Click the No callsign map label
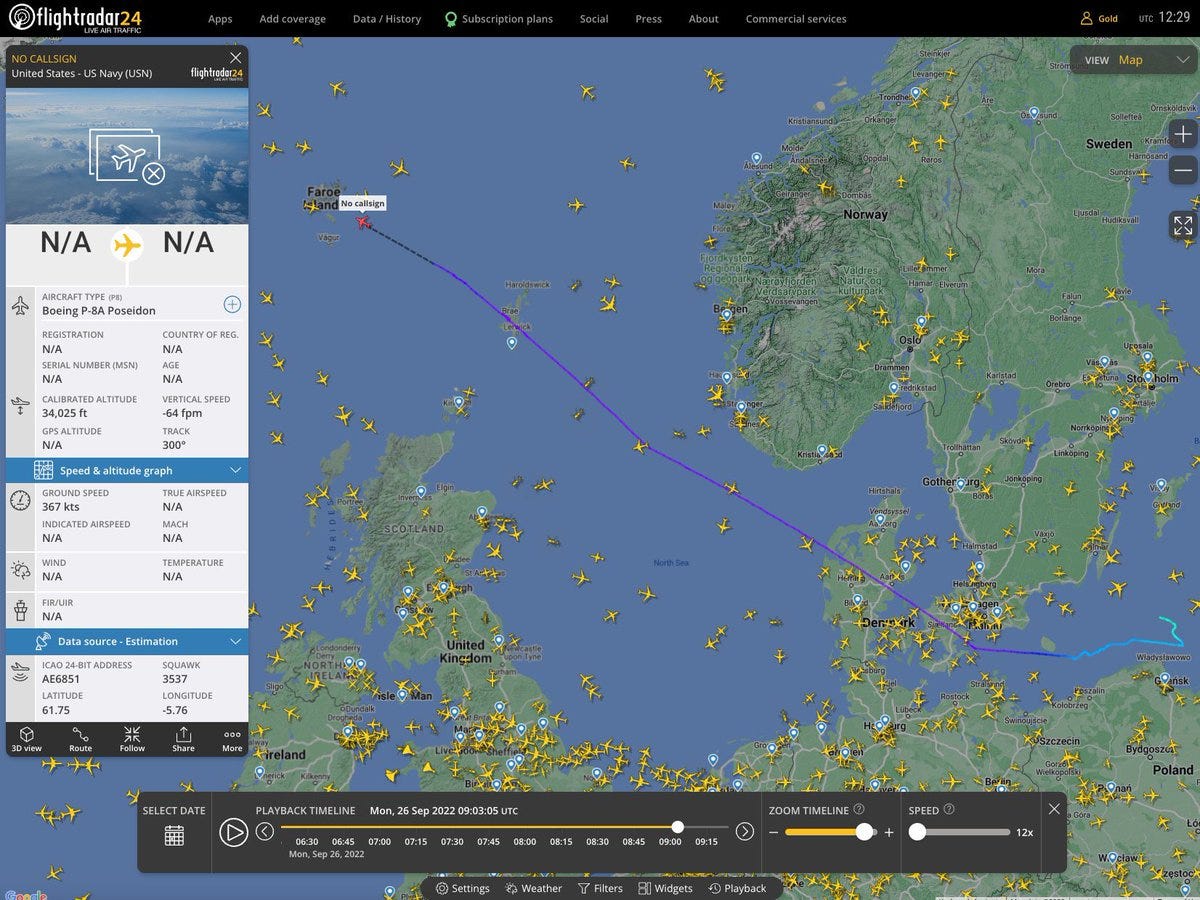Viewport: 1200px width, 900px height. click(362, 203)
